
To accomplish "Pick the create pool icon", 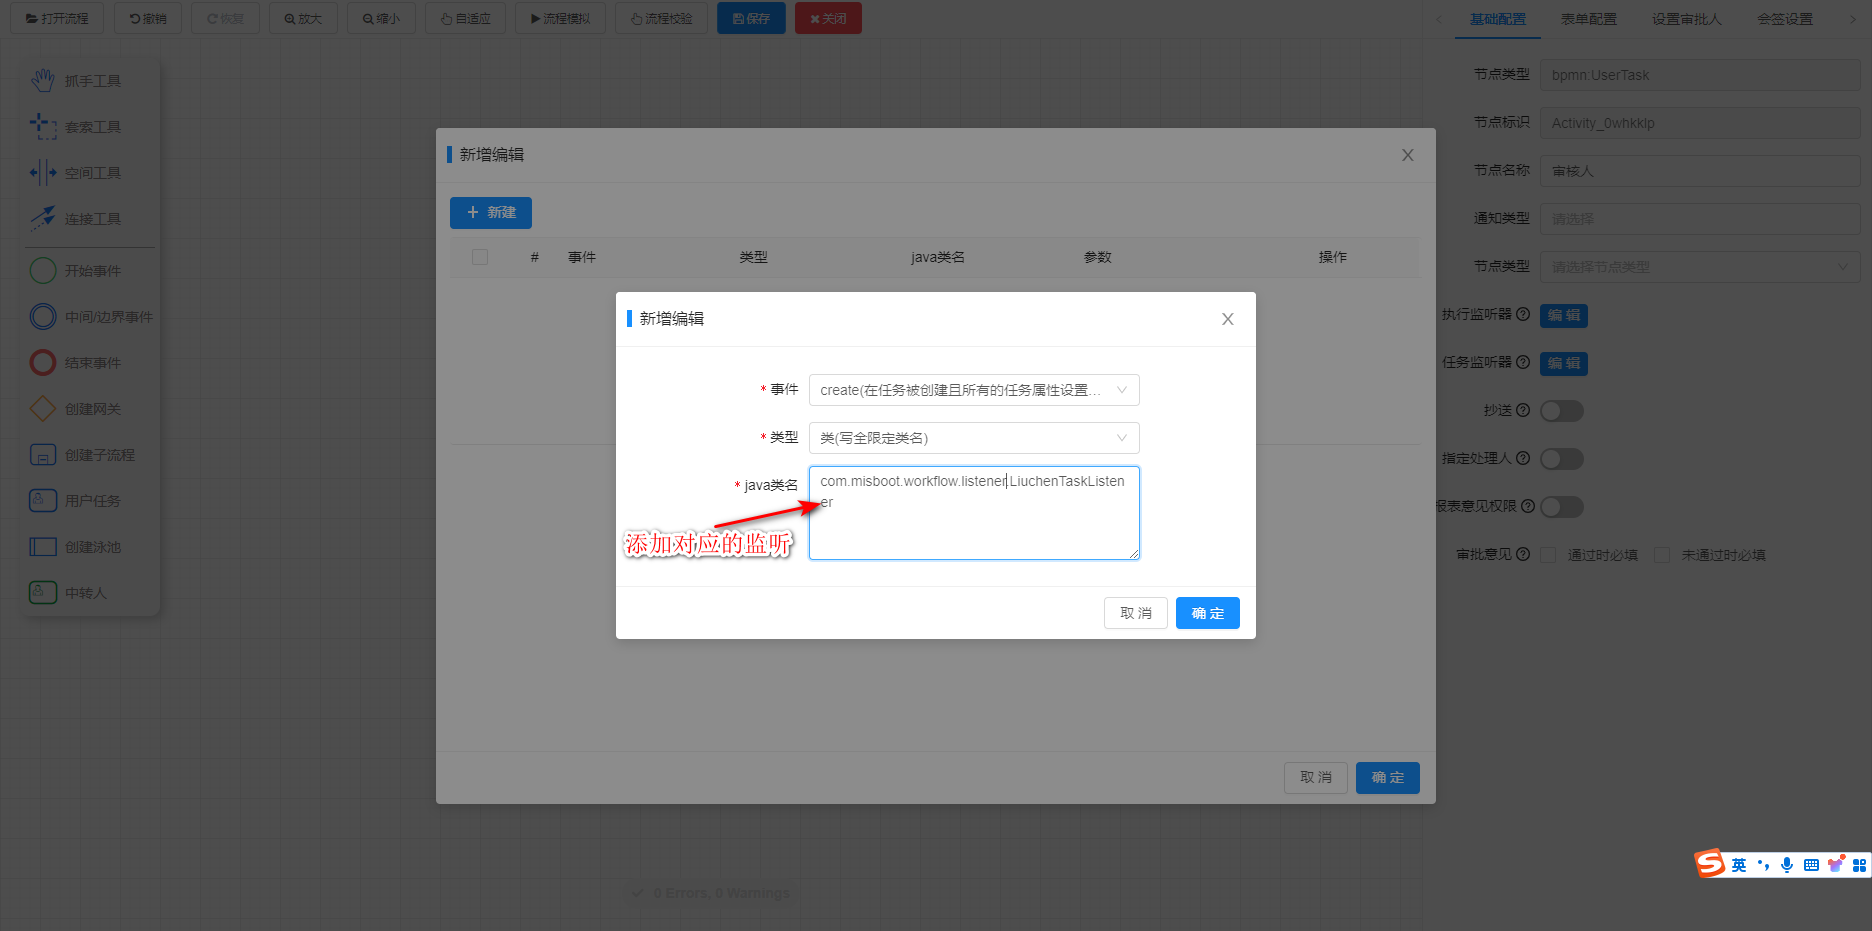I will [x=43, y=546].
